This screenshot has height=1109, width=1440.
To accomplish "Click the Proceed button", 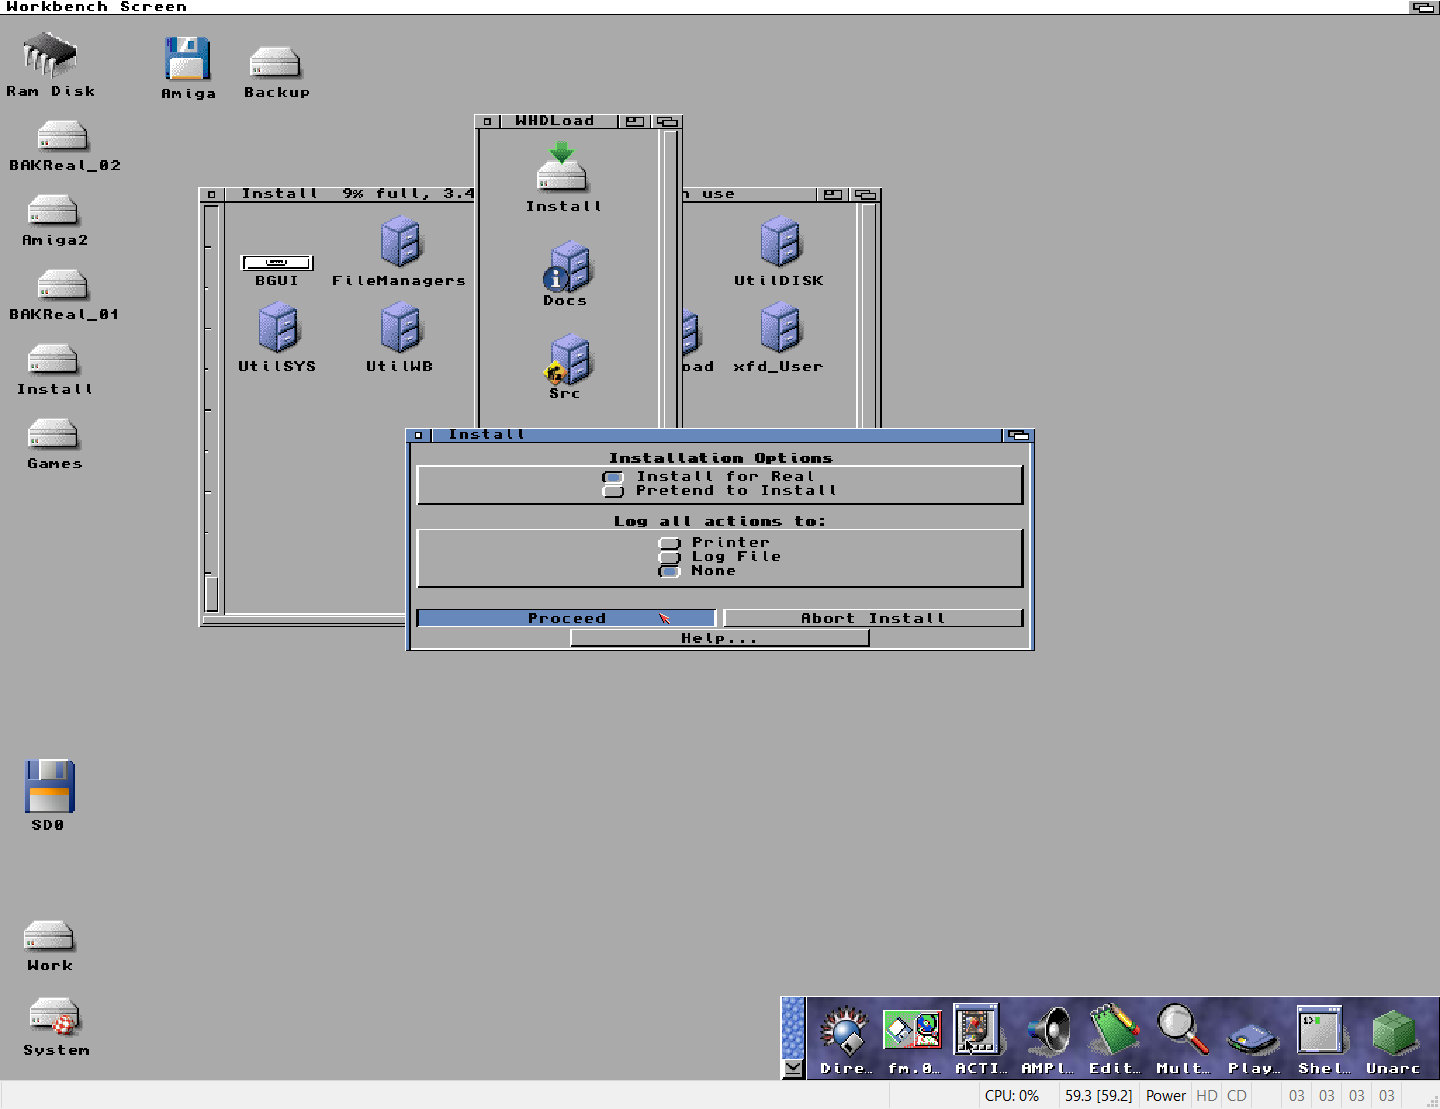I will click(566, 618).
